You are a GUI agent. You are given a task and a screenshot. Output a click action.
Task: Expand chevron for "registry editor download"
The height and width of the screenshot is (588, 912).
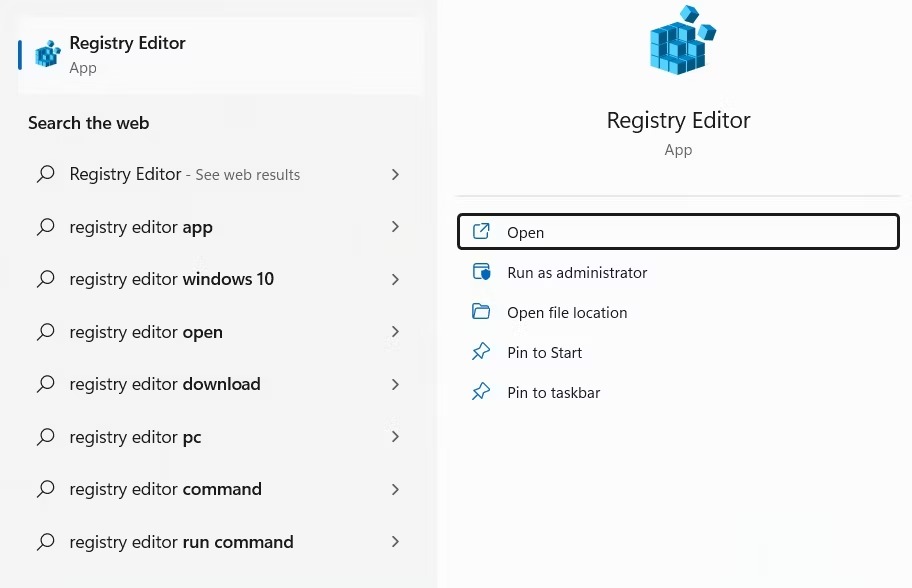click(396, 384)
